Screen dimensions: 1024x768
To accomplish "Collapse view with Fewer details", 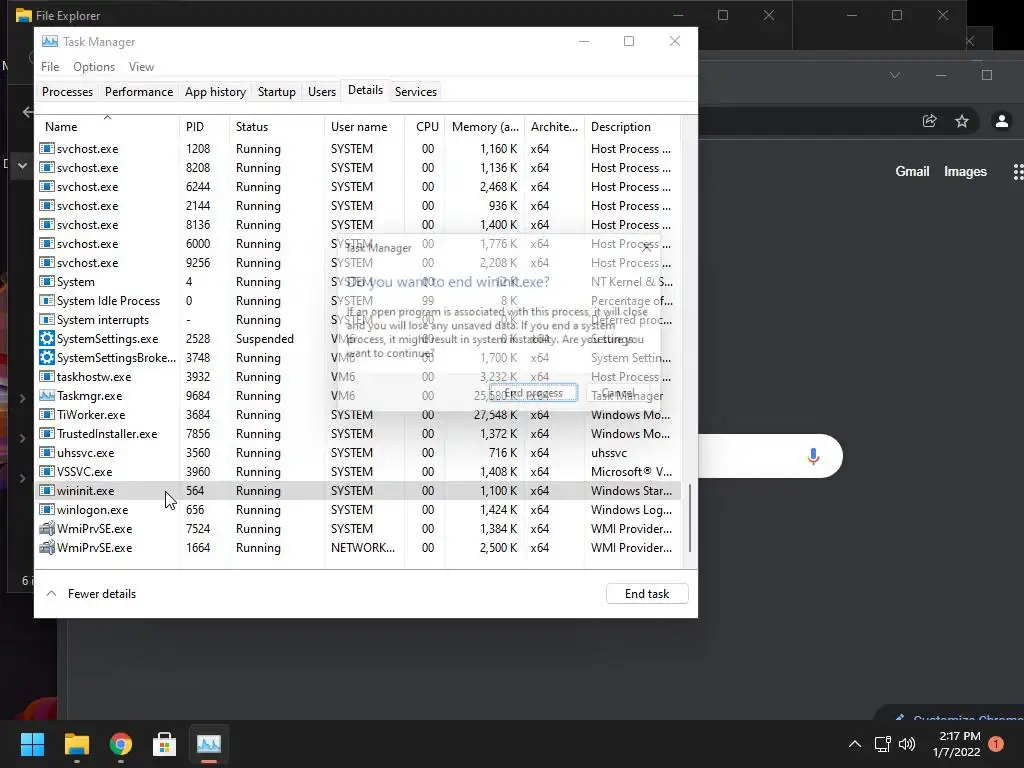I will coord(91,594).
